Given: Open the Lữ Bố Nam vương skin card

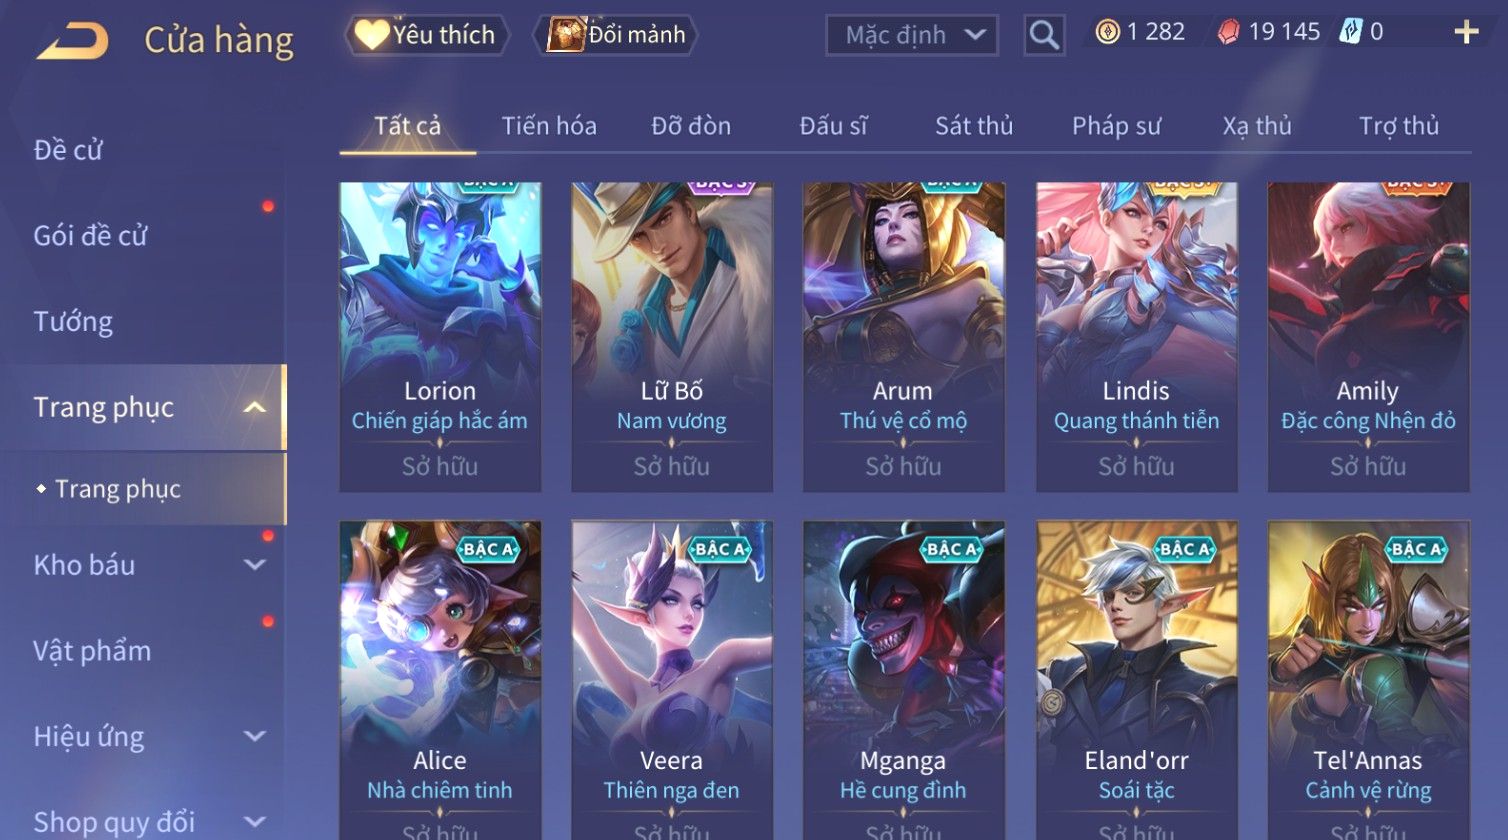Looking at the screenshot, I should point(672,337).
